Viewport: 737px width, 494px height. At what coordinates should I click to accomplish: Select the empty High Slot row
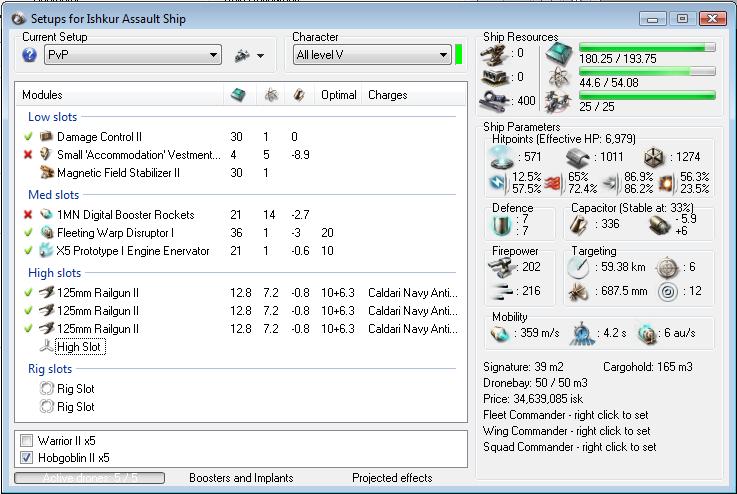(x=79, y=347)
